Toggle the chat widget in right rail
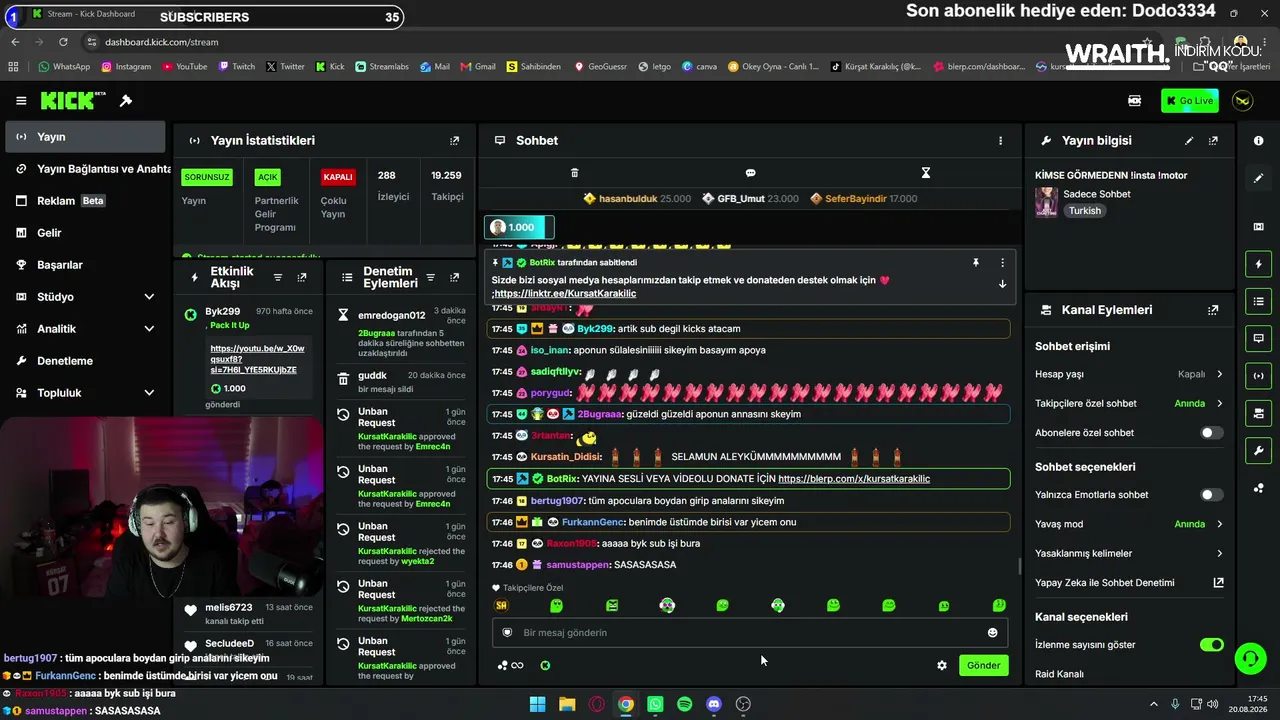Viewport: 1280px width, 720px height. [1259, 339]
